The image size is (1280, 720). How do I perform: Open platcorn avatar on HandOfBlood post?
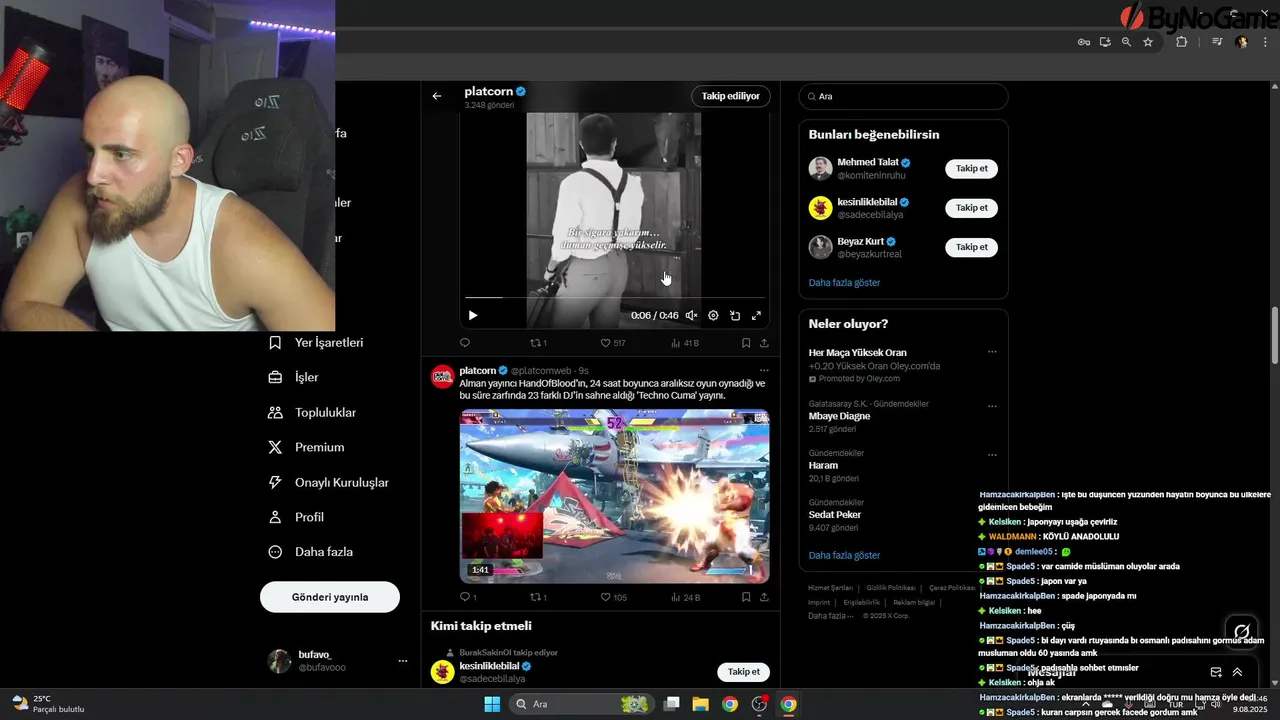pos(443,376)
